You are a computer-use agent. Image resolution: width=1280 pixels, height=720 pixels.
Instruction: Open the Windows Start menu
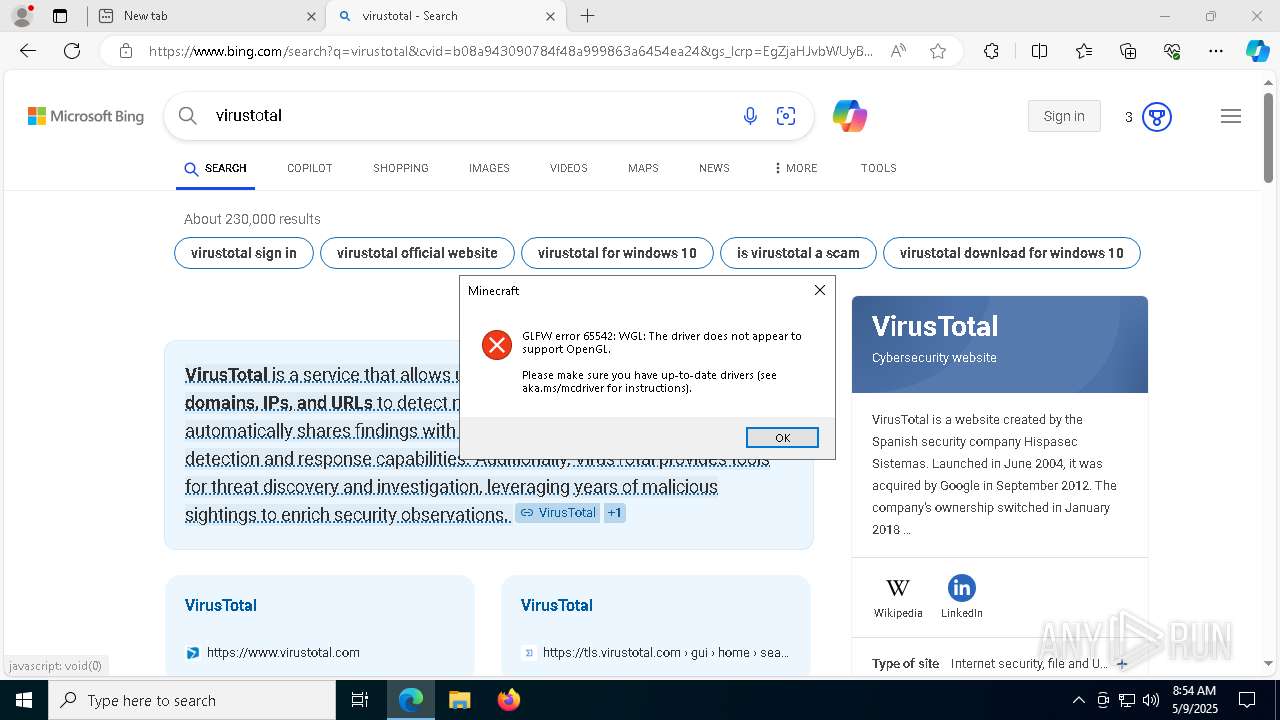pyautogui.click(x=24, y=700)
